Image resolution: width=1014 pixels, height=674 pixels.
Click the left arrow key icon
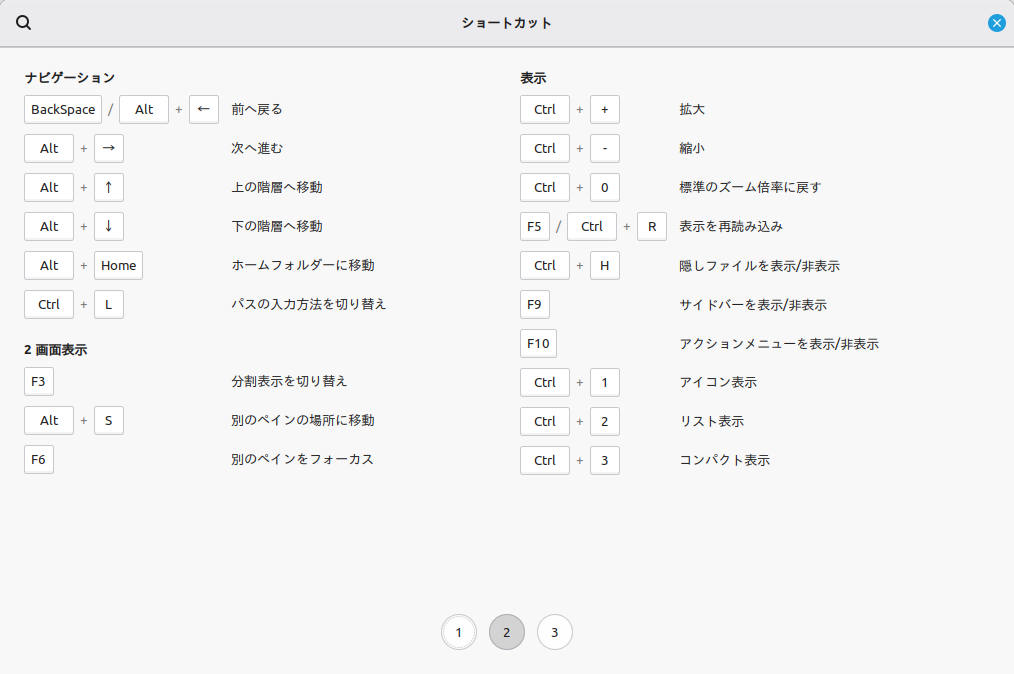click(x=204, y=109)
